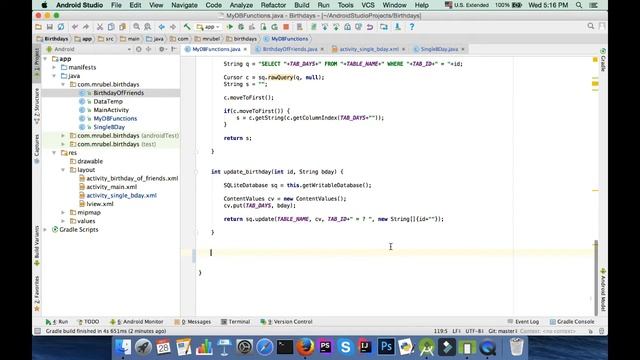The height and width of the screenshot is (360, 640).
Task: Click the Help question mark icon
Action: pos(412,27)
